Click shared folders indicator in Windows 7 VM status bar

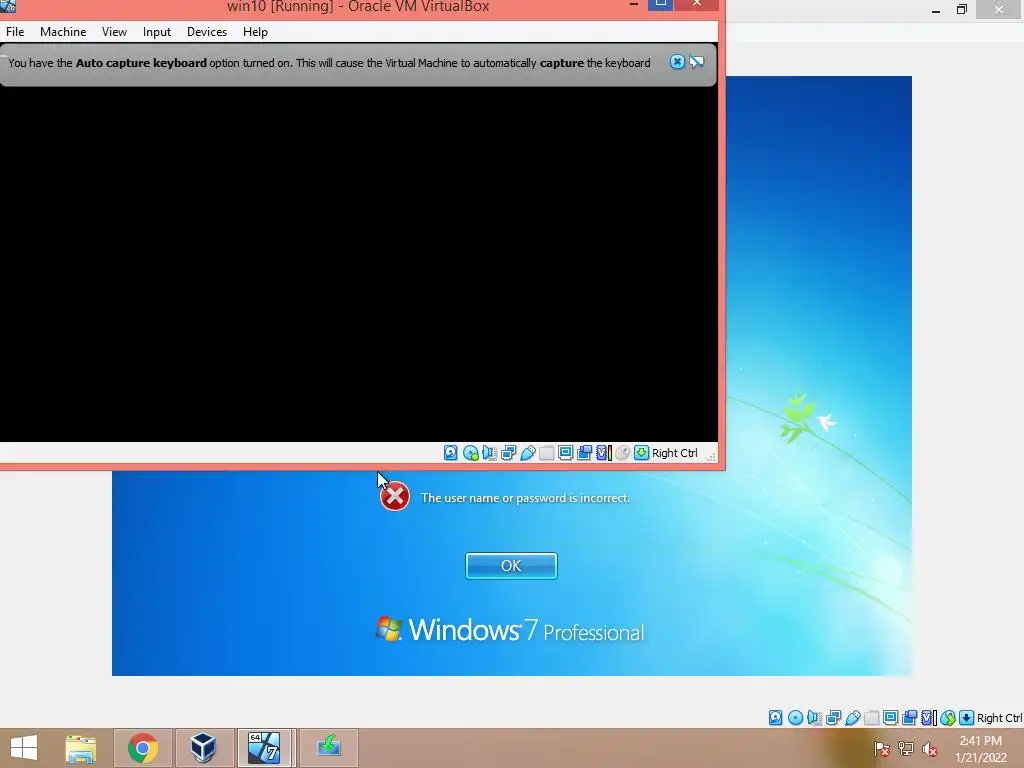871,718
